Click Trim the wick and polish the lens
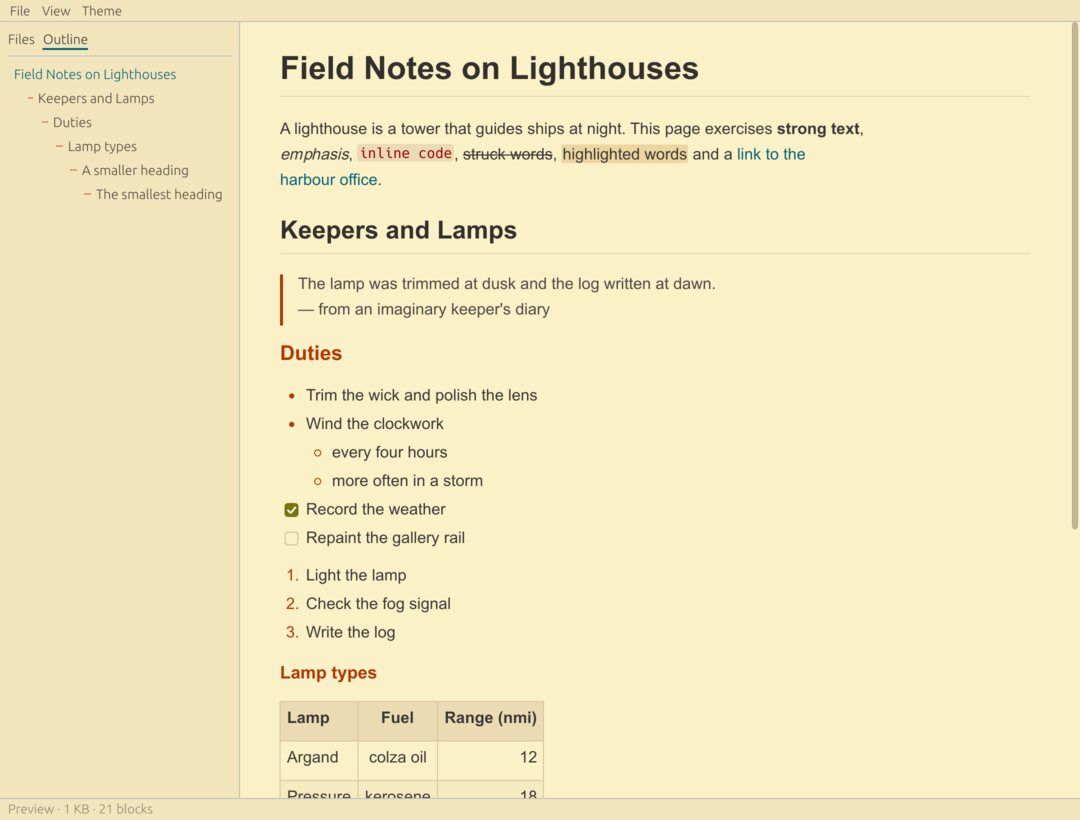Image resolution: width=1080 pixels, height=820 pixels. [422, 395]
